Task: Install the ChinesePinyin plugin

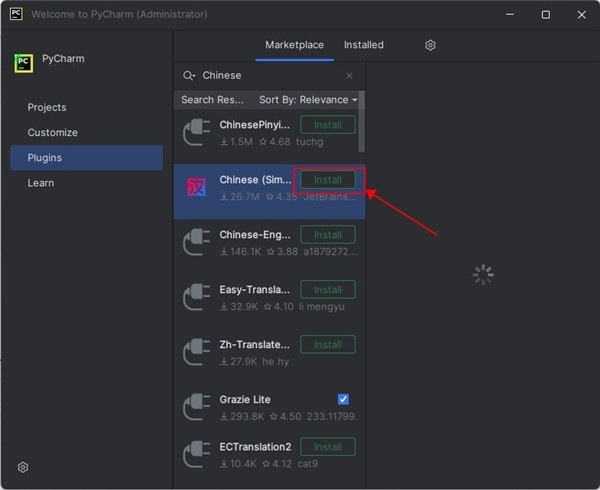Action: point(328,125)
